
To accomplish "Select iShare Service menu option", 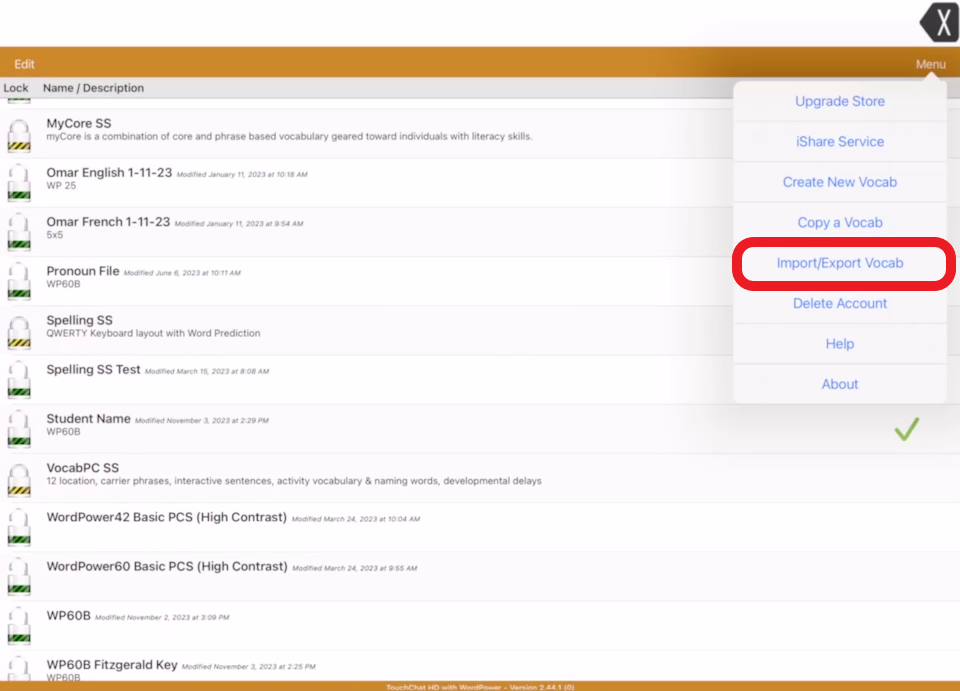I will point(839,142).
